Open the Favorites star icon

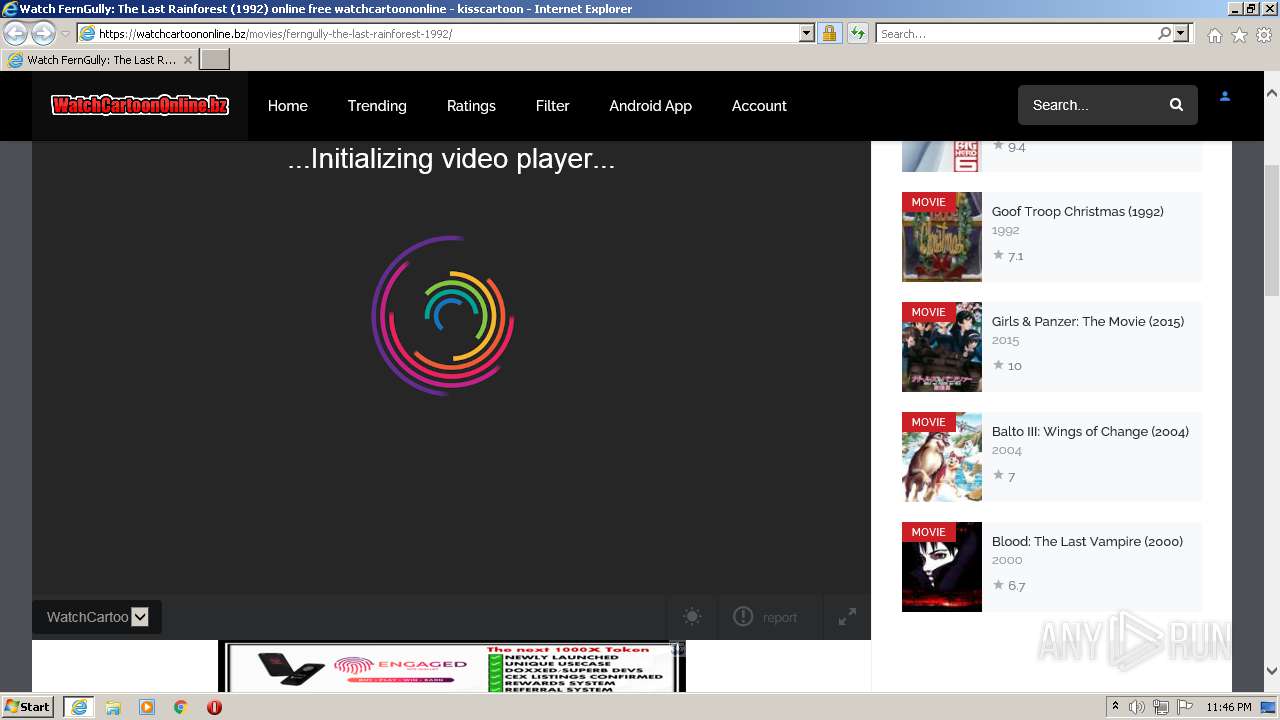tap(1239, 35)
